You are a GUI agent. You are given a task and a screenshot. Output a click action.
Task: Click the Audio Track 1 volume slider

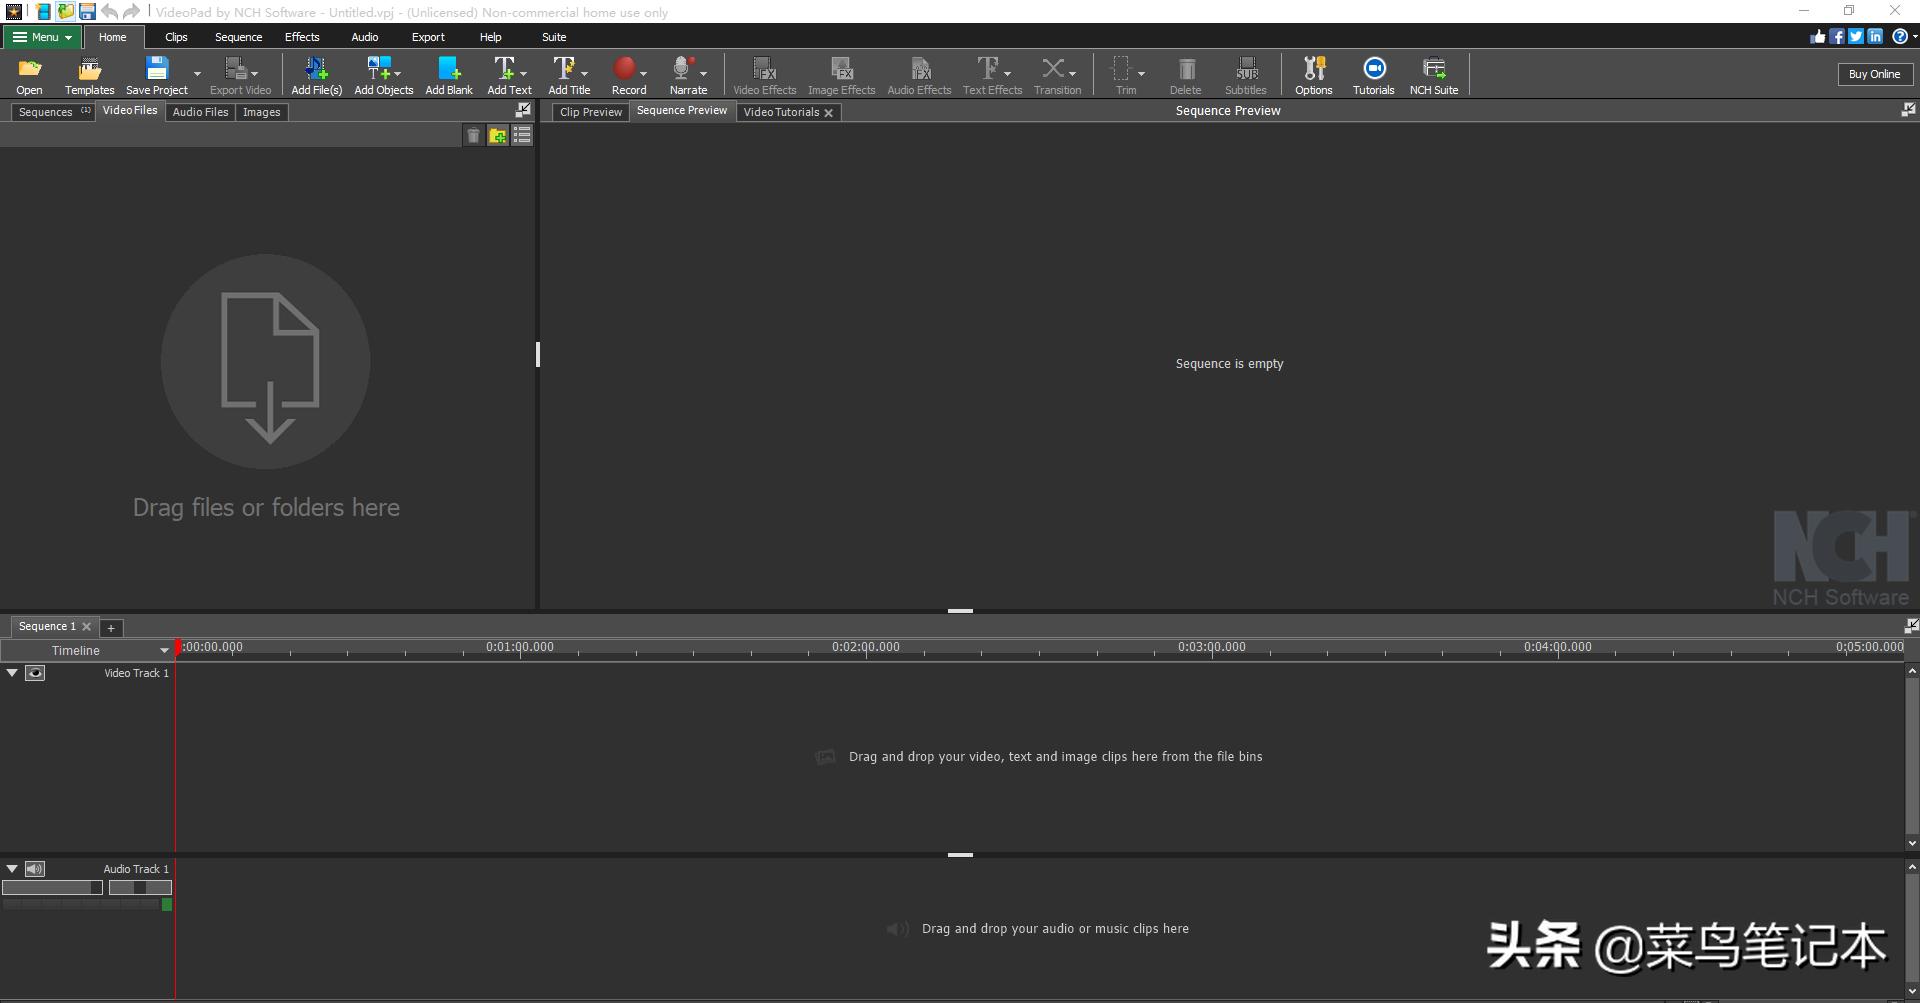[52, 887]
